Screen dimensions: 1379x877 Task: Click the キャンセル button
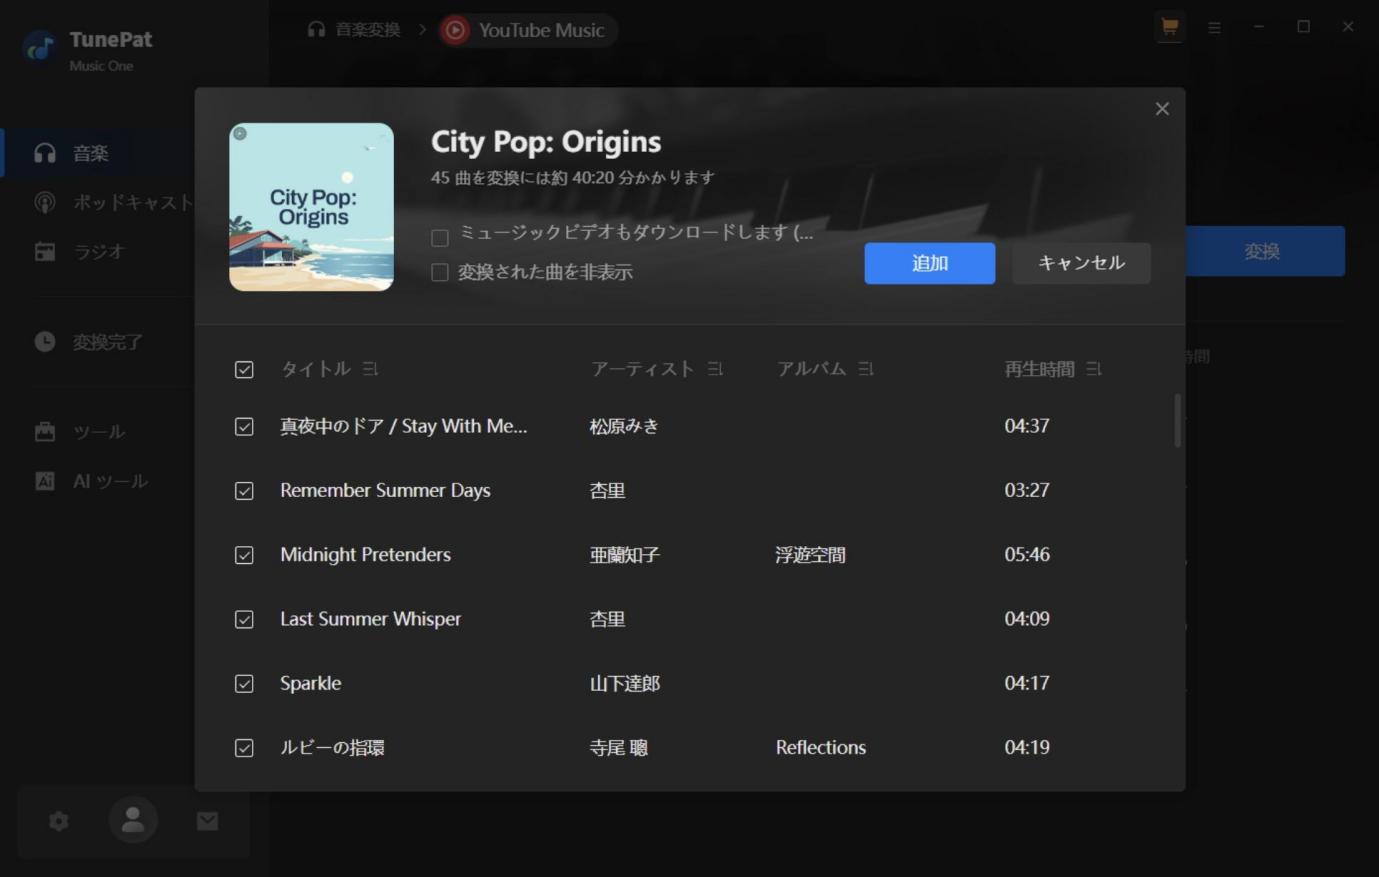(x=1081, y=263)
